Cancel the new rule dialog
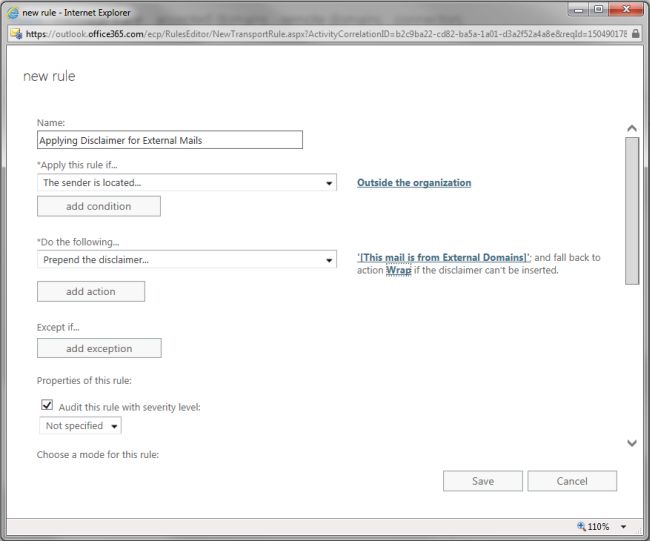 572,481
